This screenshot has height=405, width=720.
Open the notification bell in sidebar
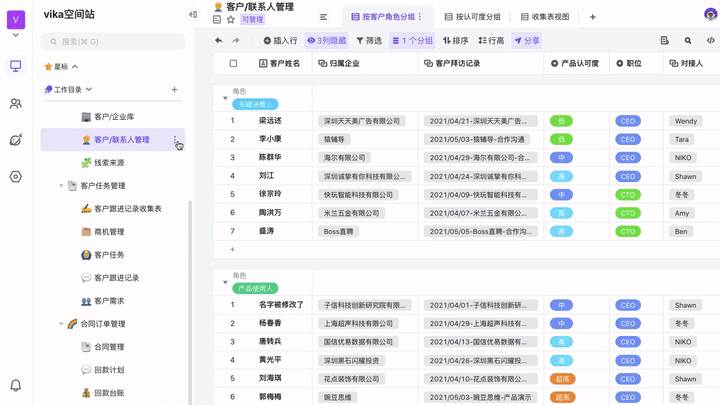pyautogui.click(x=16, y=385)
